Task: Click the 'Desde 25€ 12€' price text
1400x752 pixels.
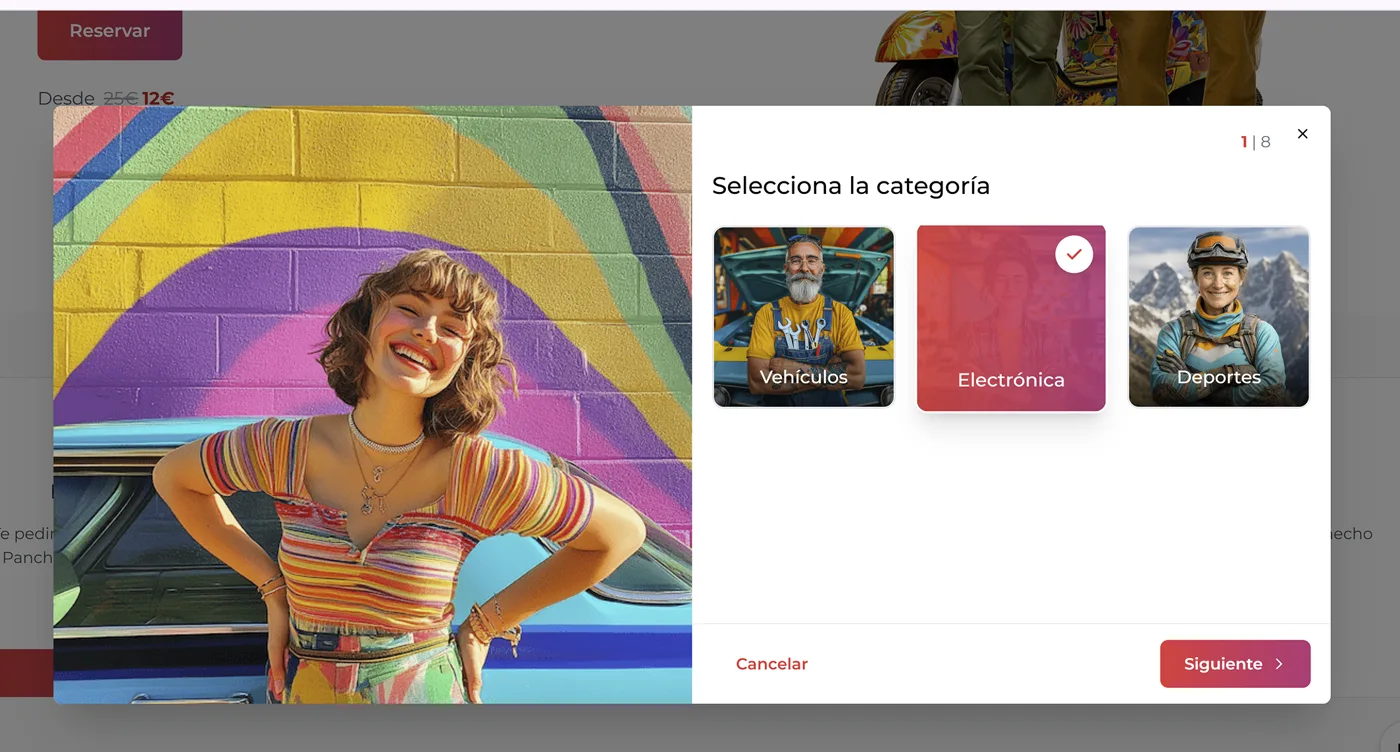Action: coord(106,99)
